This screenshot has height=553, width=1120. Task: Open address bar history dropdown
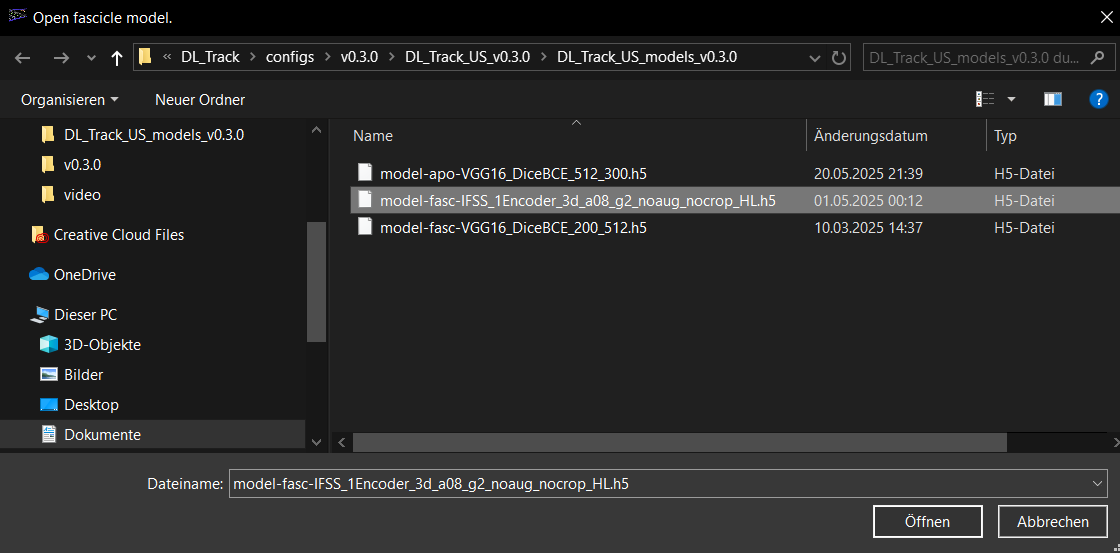coord(814,58)
